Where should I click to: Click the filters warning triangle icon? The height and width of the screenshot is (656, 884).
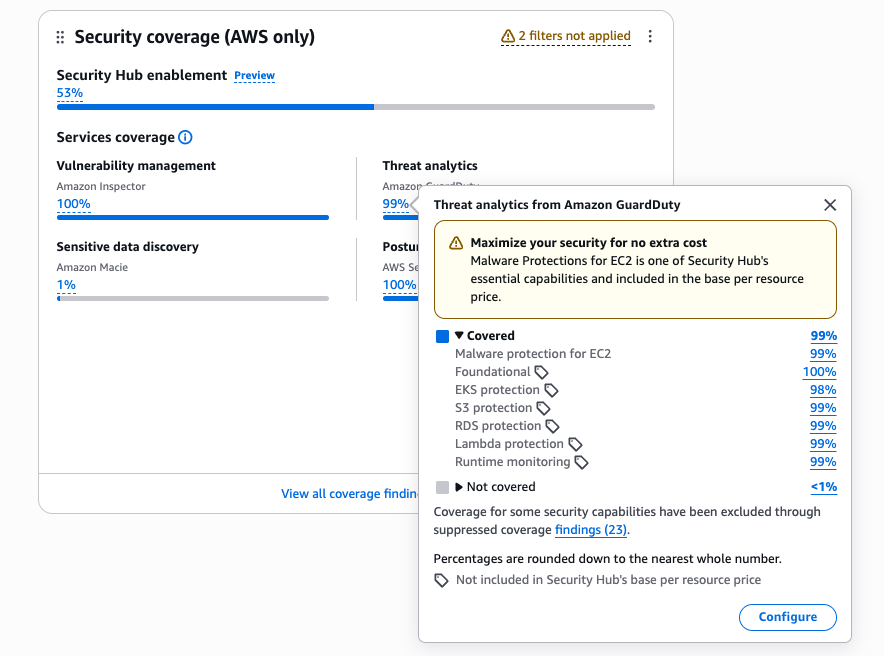click(508, 36)
